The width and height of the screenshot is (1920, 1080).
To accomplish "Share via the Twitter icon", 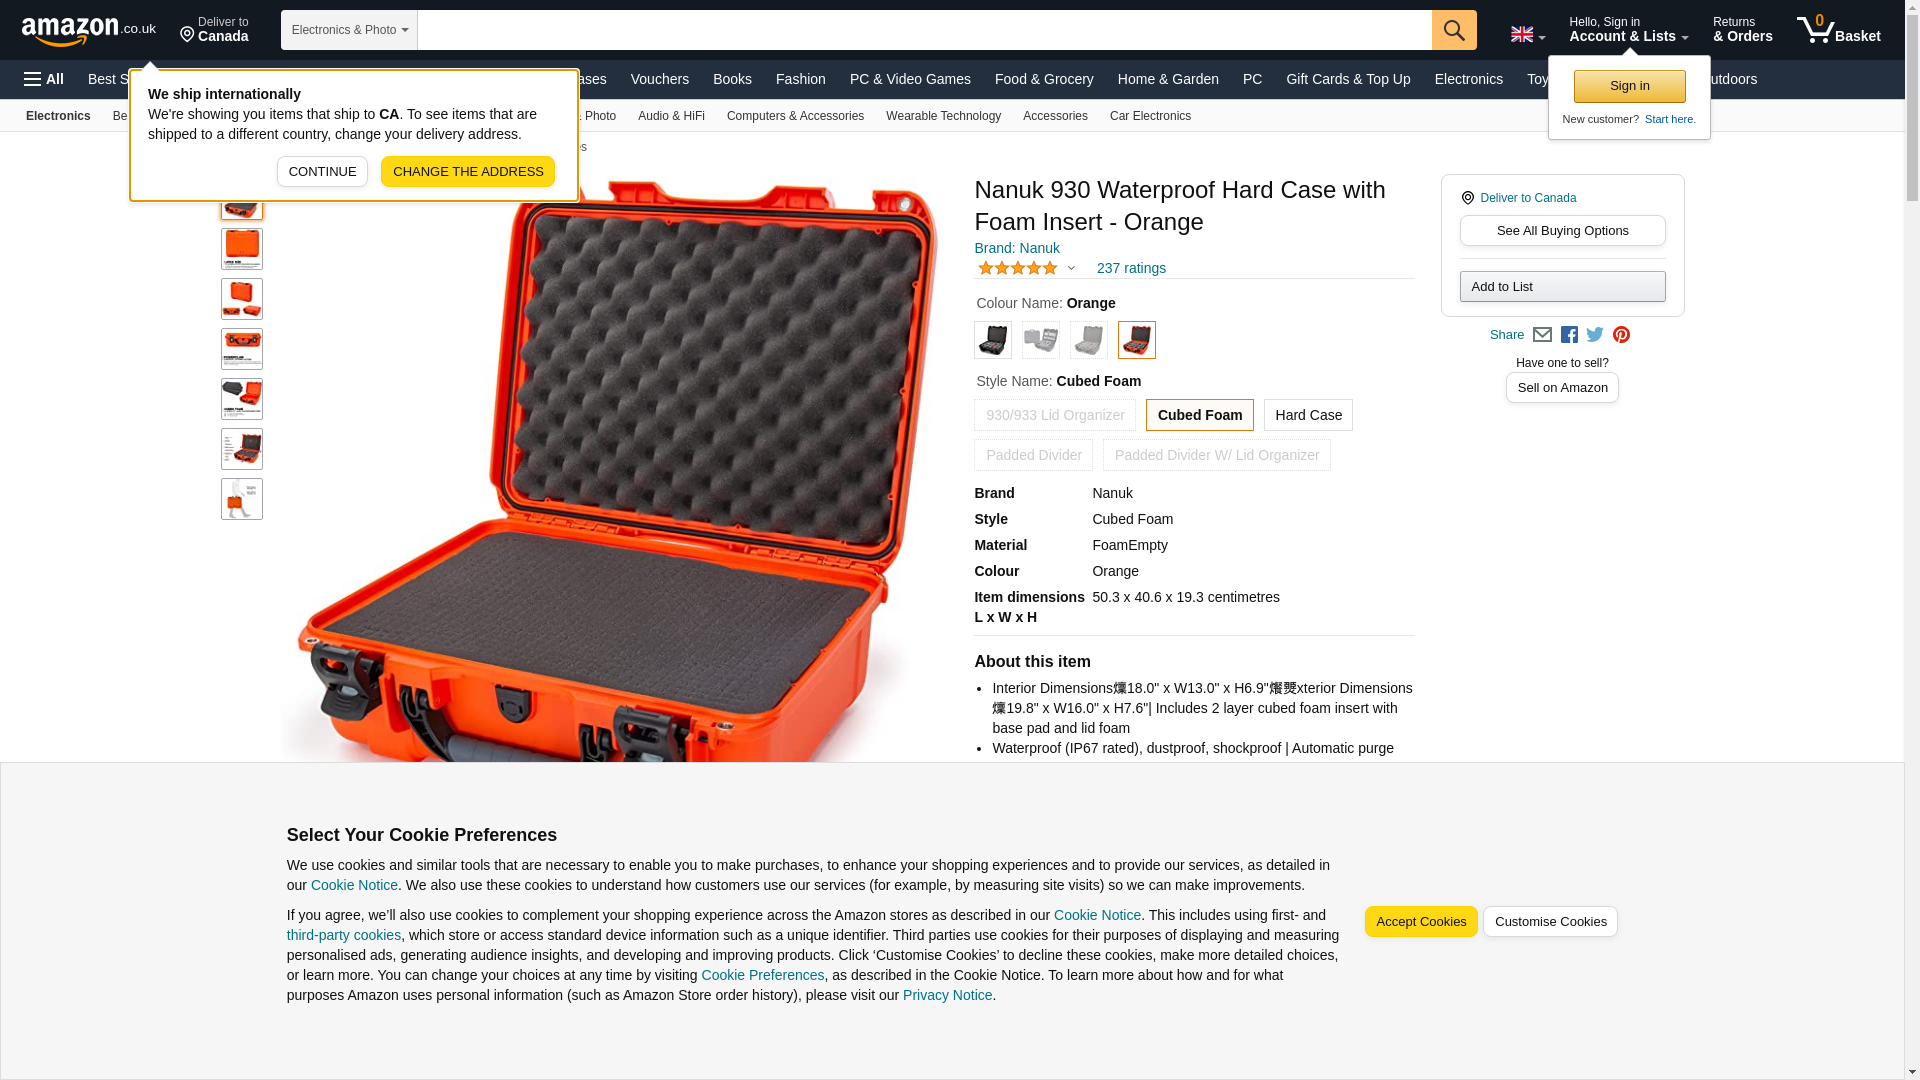I will (x=1595, y=335).
